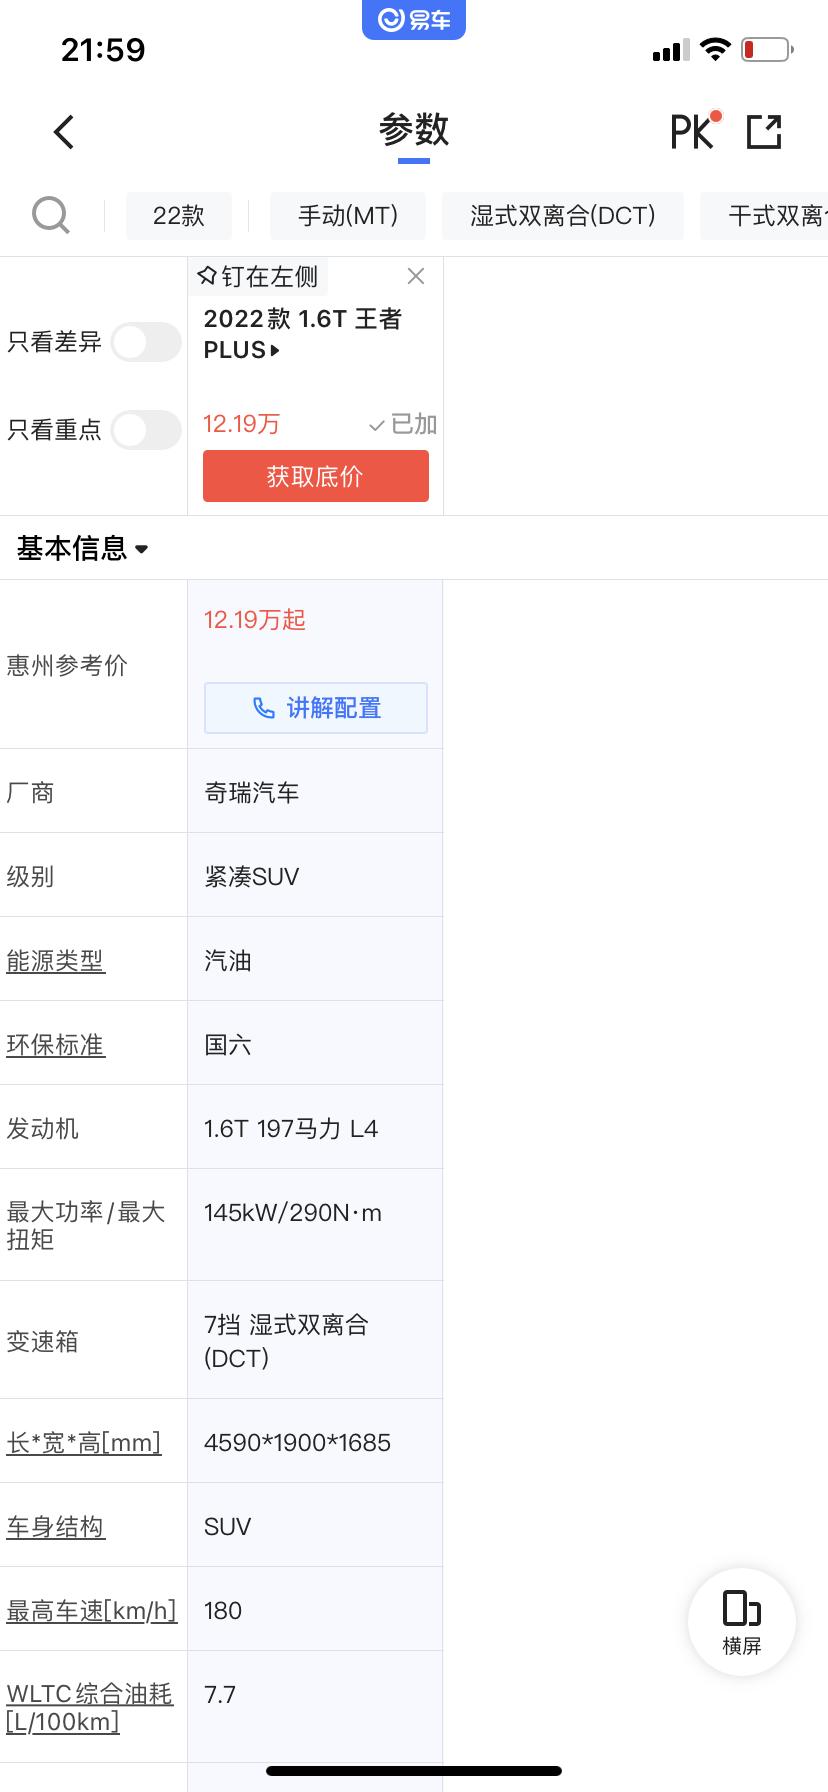Toggle the 只看重点 switch
Image resolution: width=828 pixels, height=1792 pixels.
click(x=146, y=430)
